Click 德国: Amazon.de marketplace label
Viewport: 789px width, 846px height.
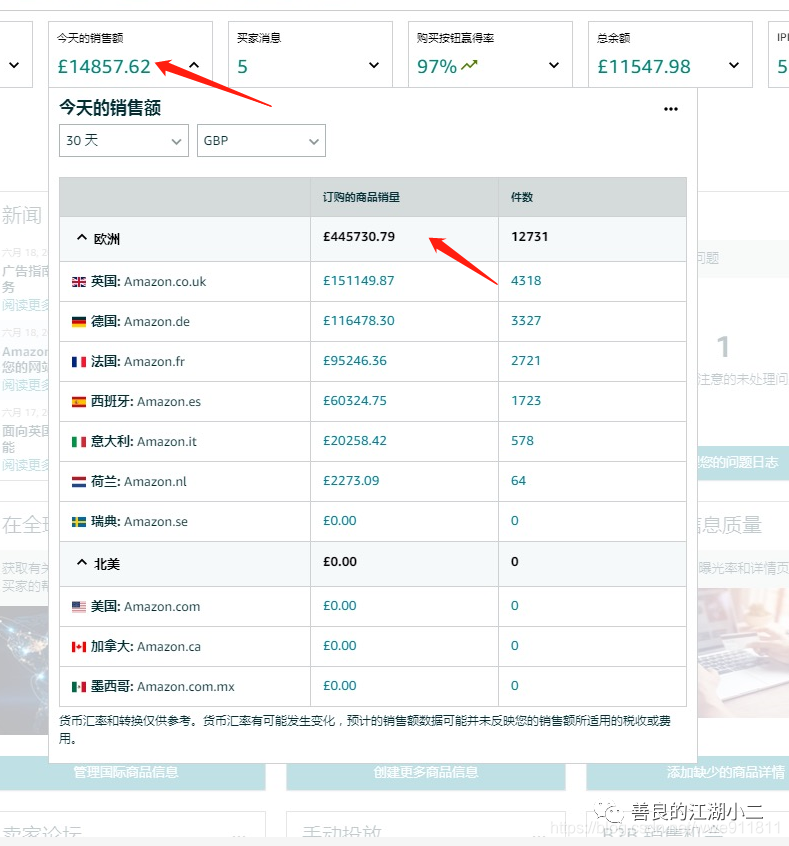[140, 322]
